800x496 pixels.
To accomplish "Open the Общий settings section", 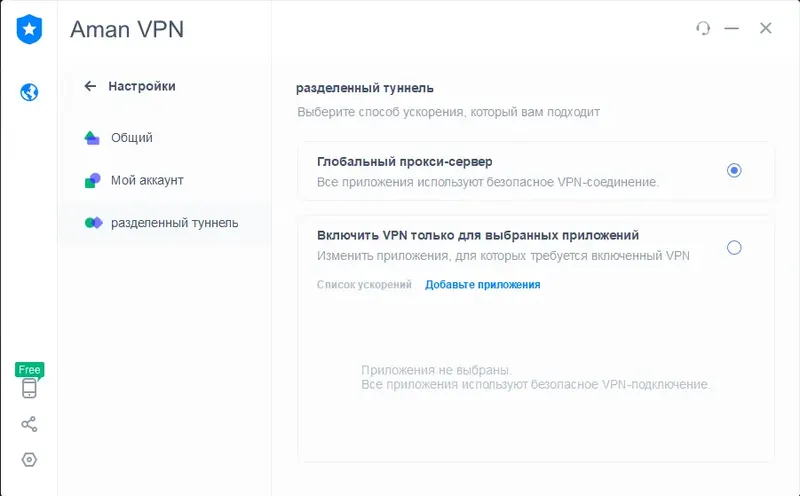I will tap(132, 138).
